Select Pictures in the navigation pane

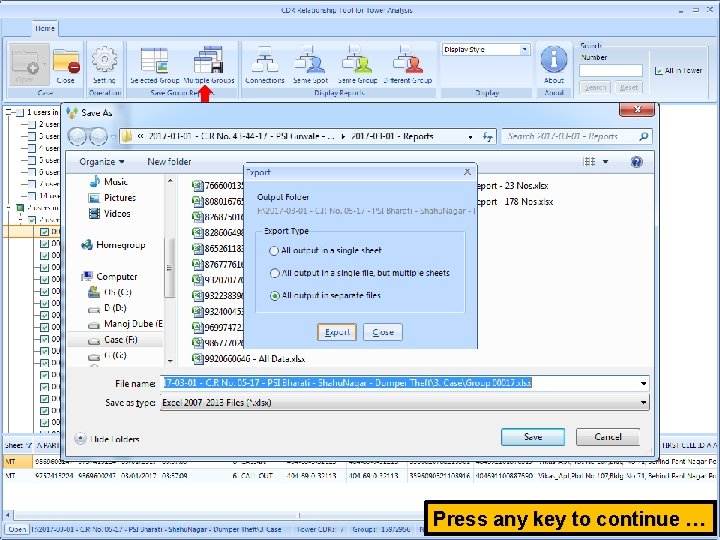(x=112, y=198)
